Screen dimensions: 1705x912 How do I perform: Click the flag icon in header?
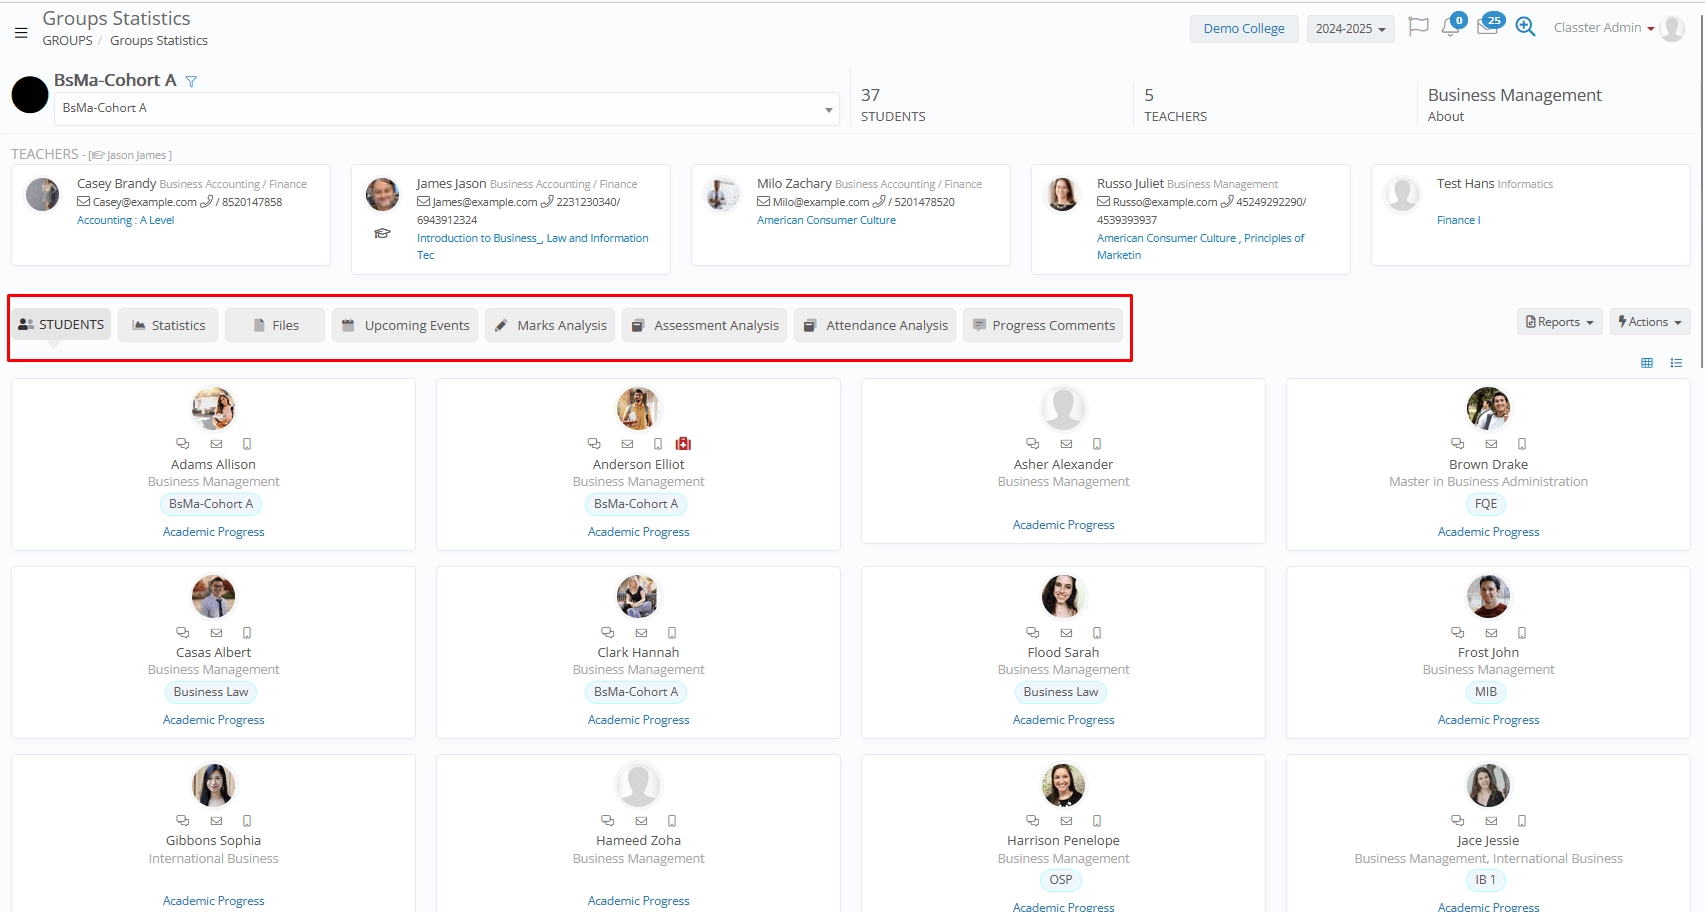1417,27
